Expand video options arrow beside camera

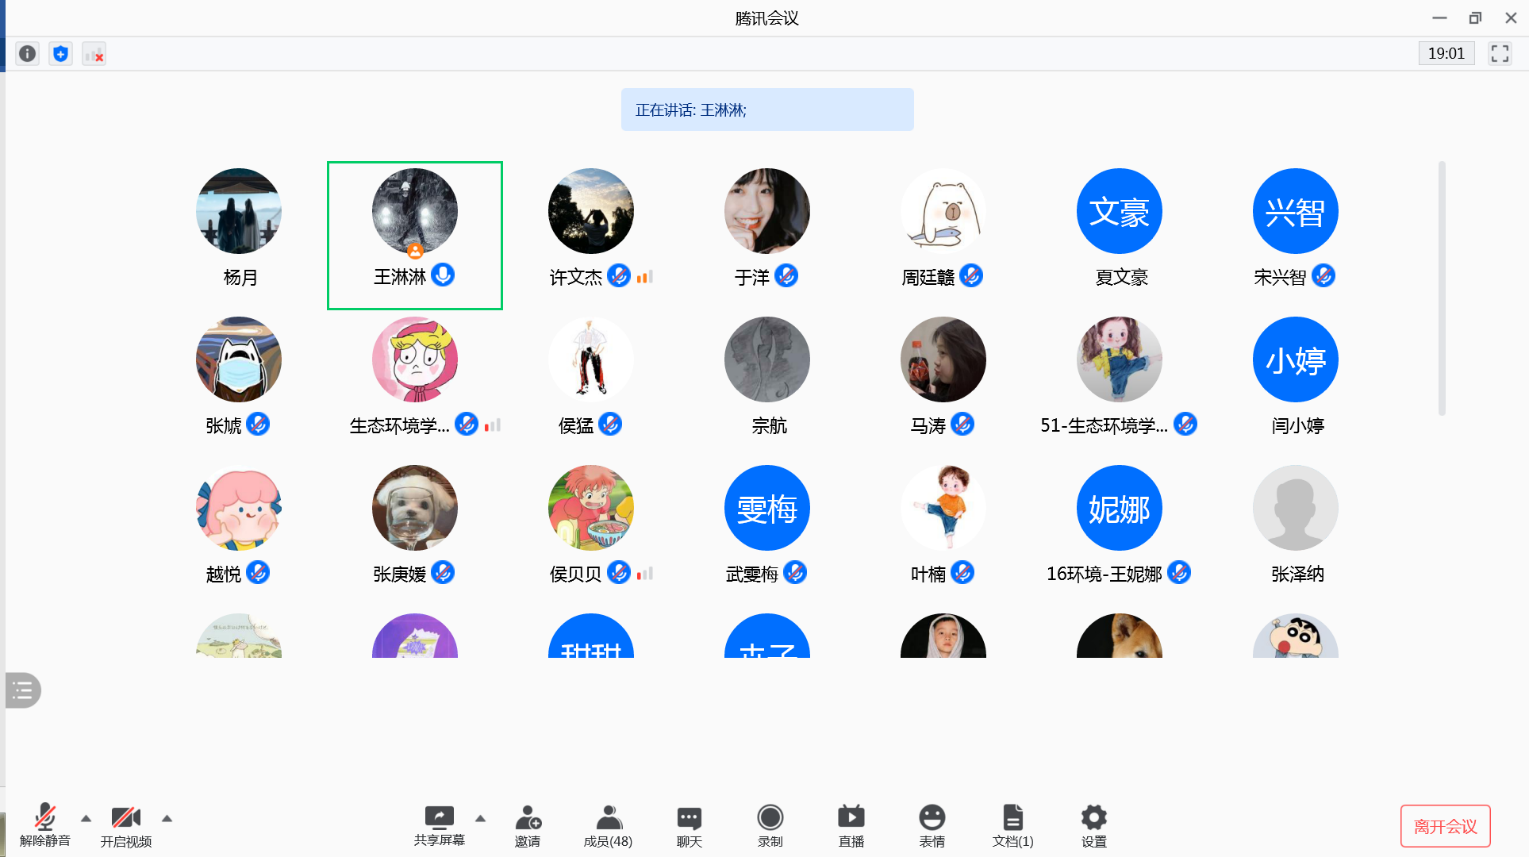(x=167, y=818)
